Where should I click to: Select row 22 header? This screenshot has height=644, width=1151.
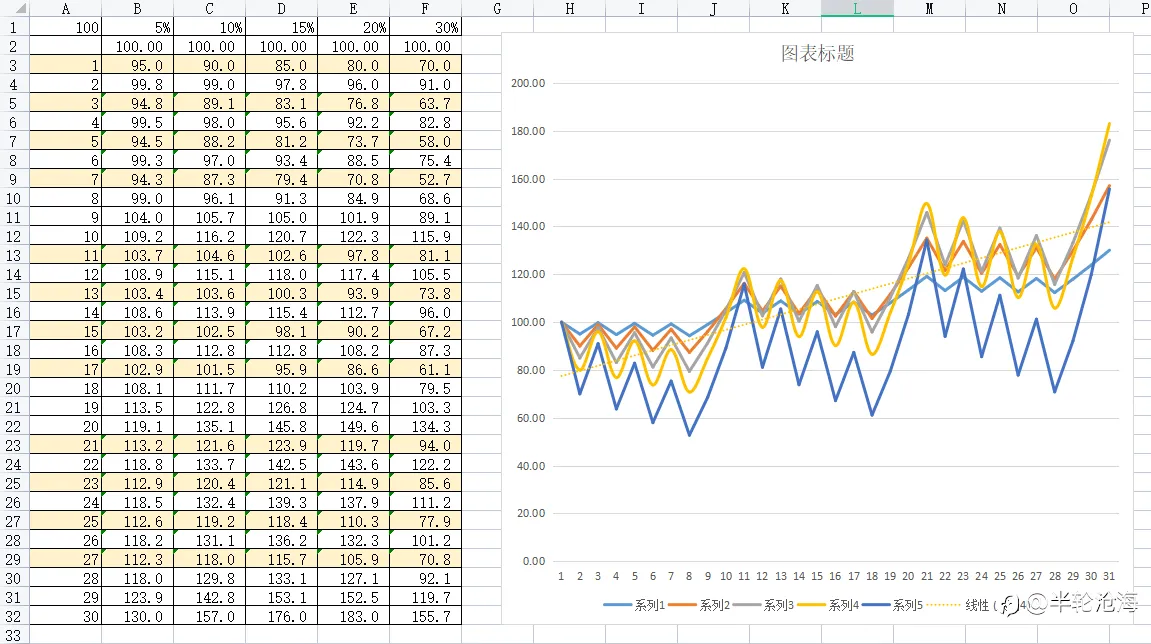coord(14,427)
